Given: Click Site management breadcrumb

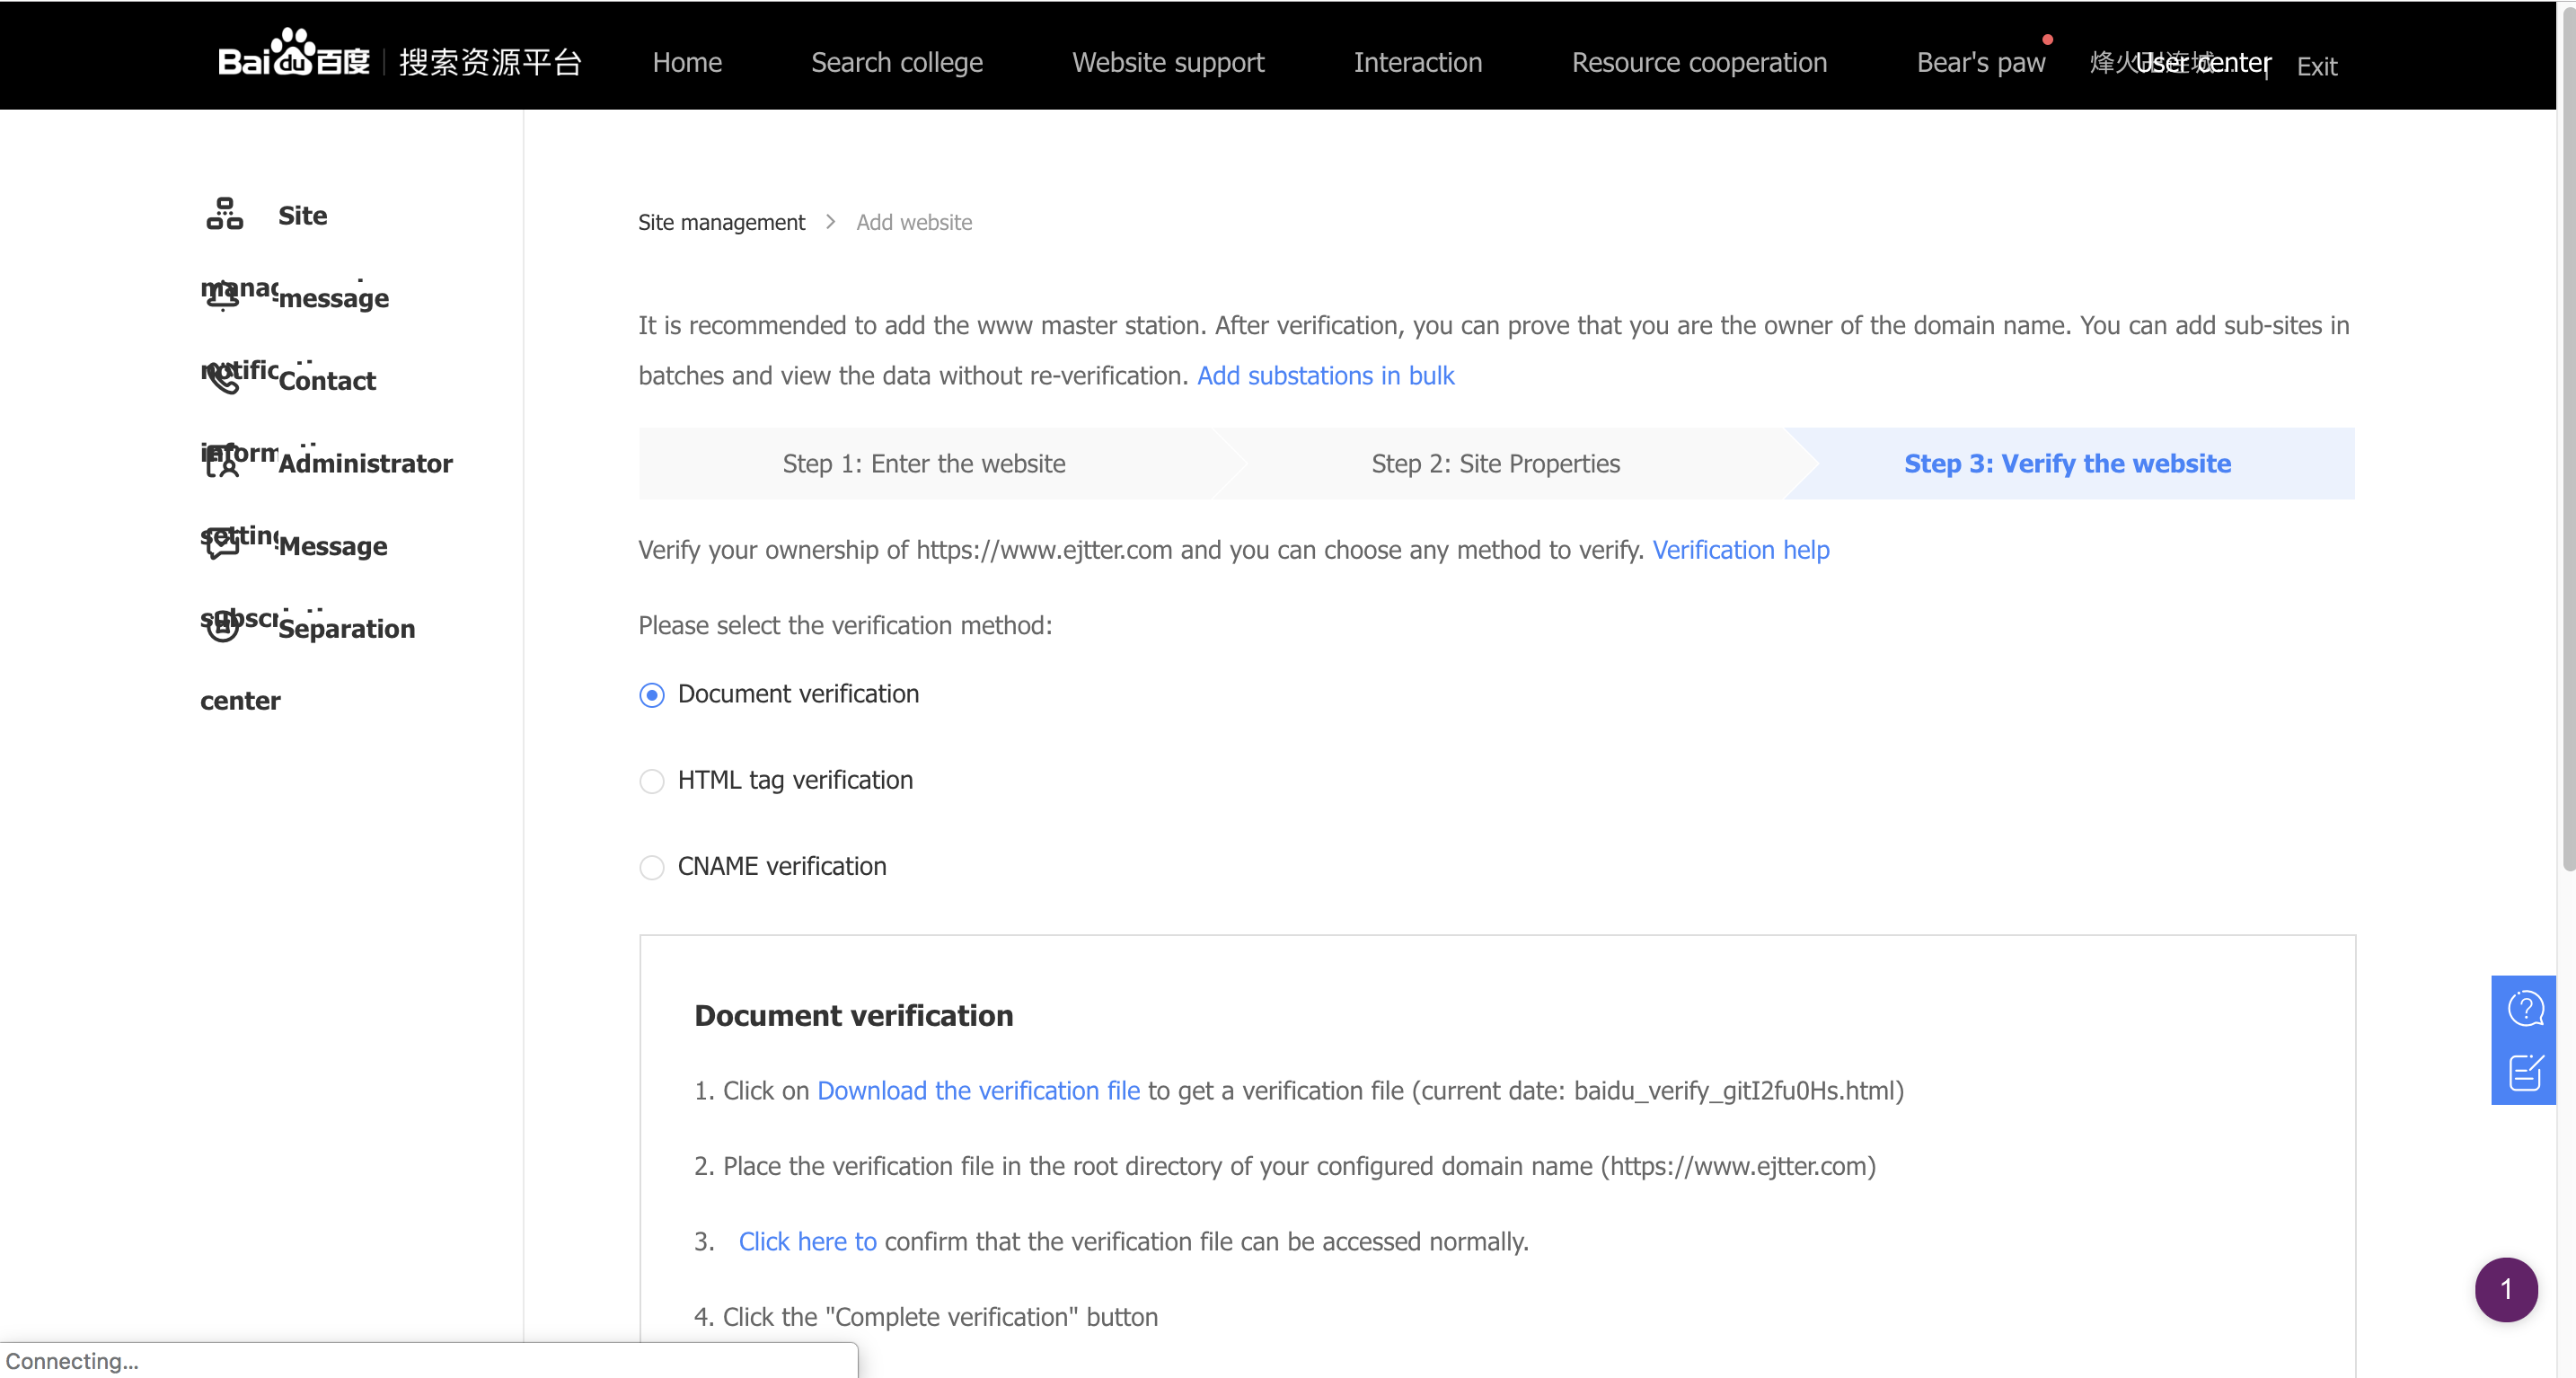Looking at the screenshot, I should coord(721,222).
